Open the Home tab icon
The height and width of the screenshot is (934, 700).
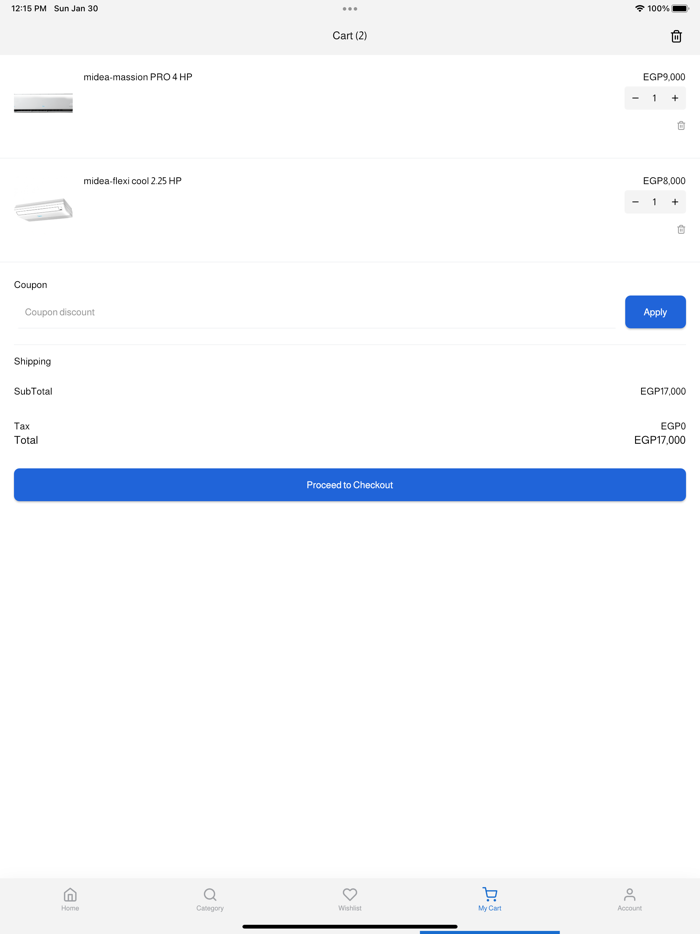70,895
